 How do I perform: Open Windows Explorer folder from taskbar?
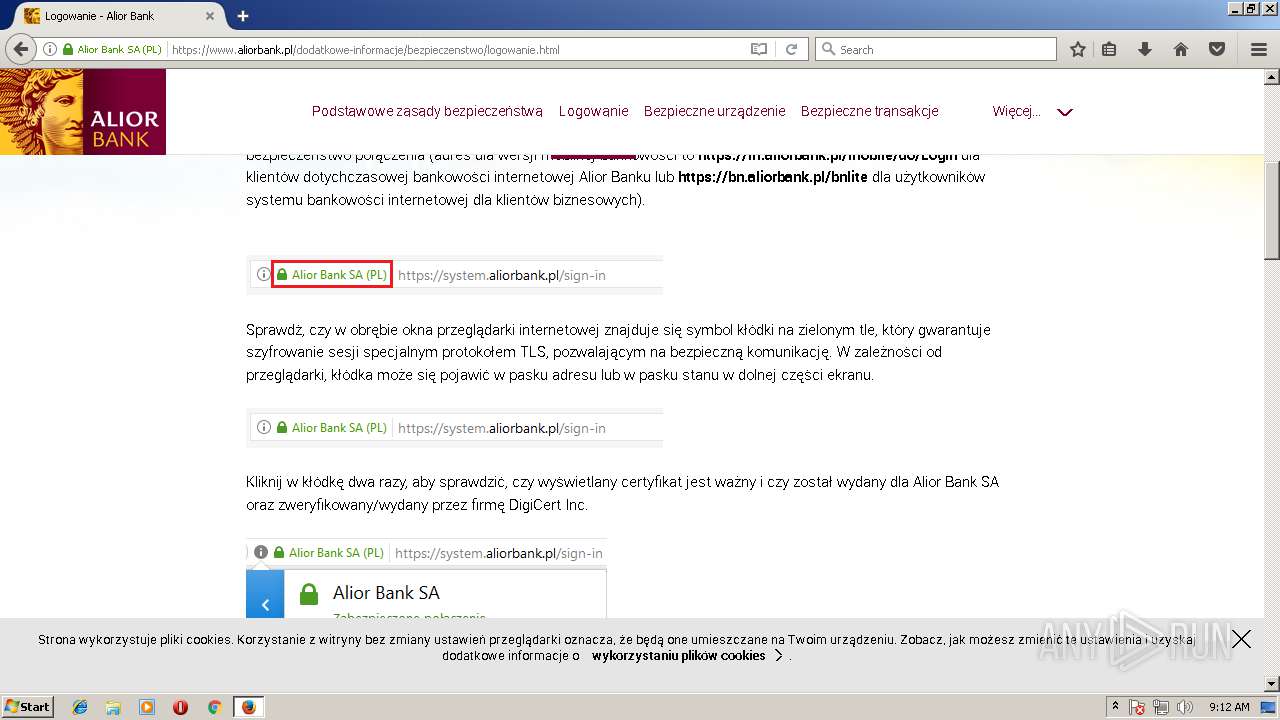click(x=113, y=707)
